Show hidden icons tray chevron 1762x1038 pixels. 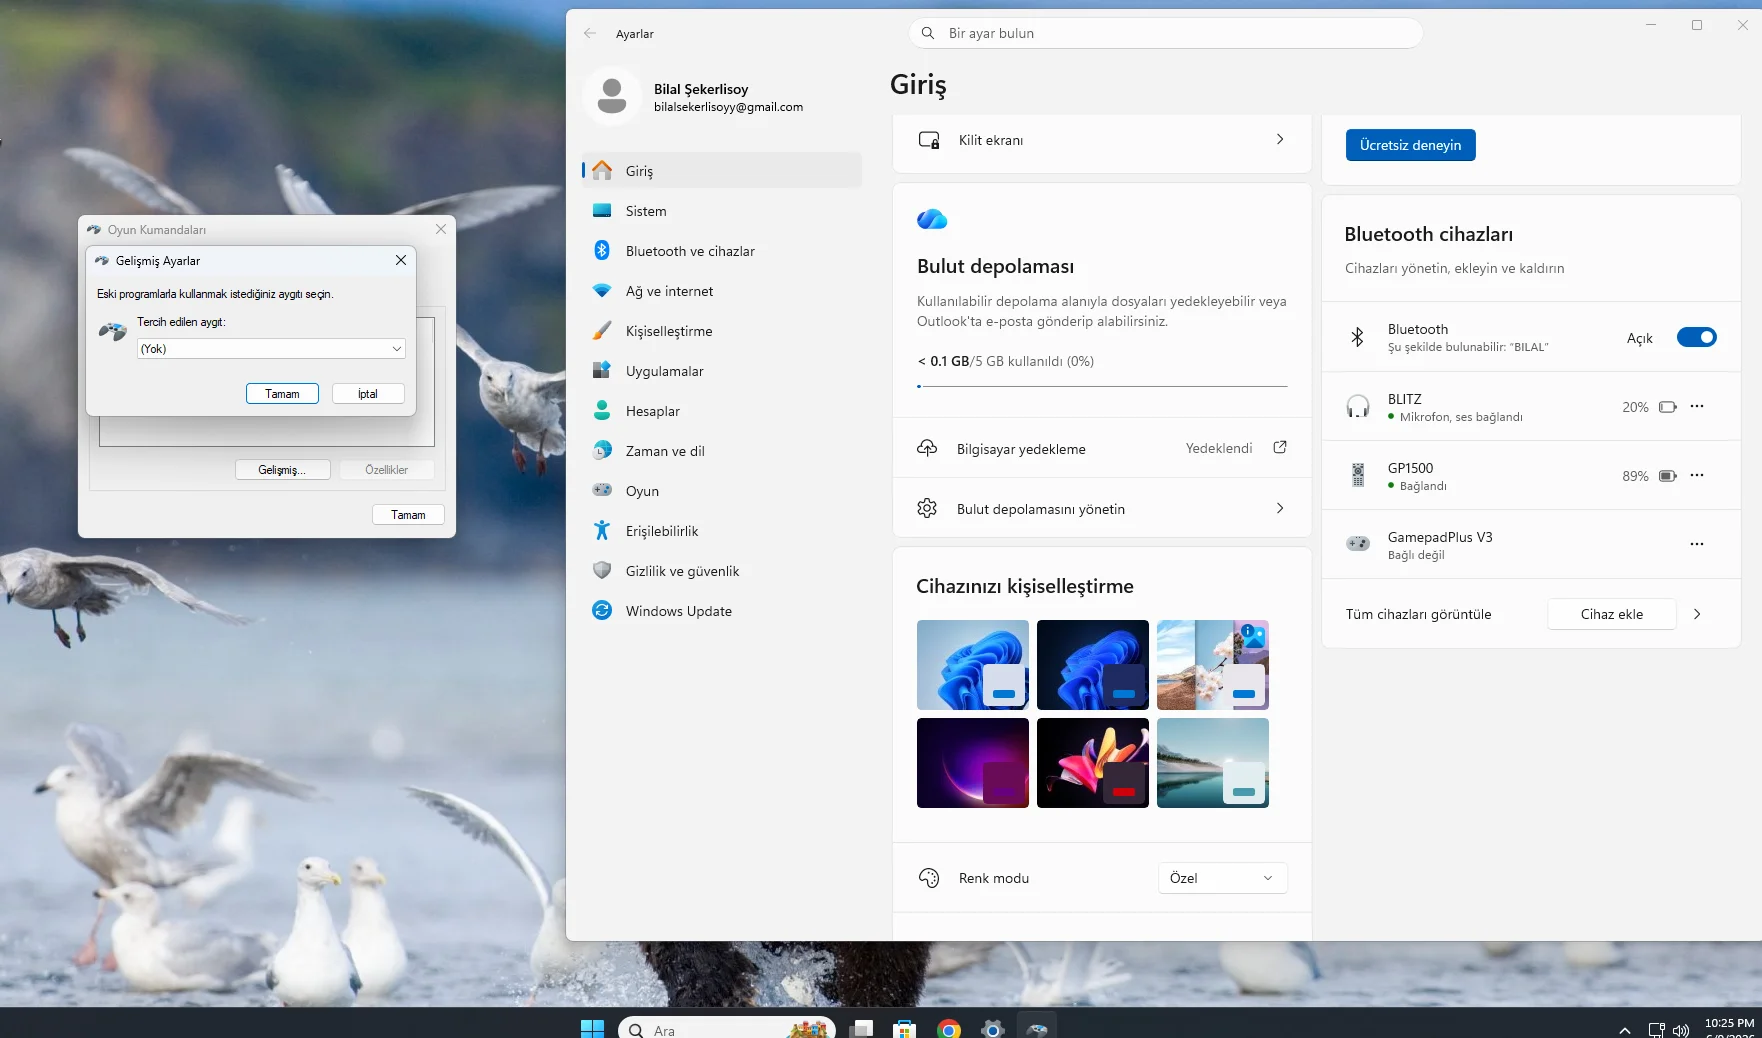(1625, 1030)
